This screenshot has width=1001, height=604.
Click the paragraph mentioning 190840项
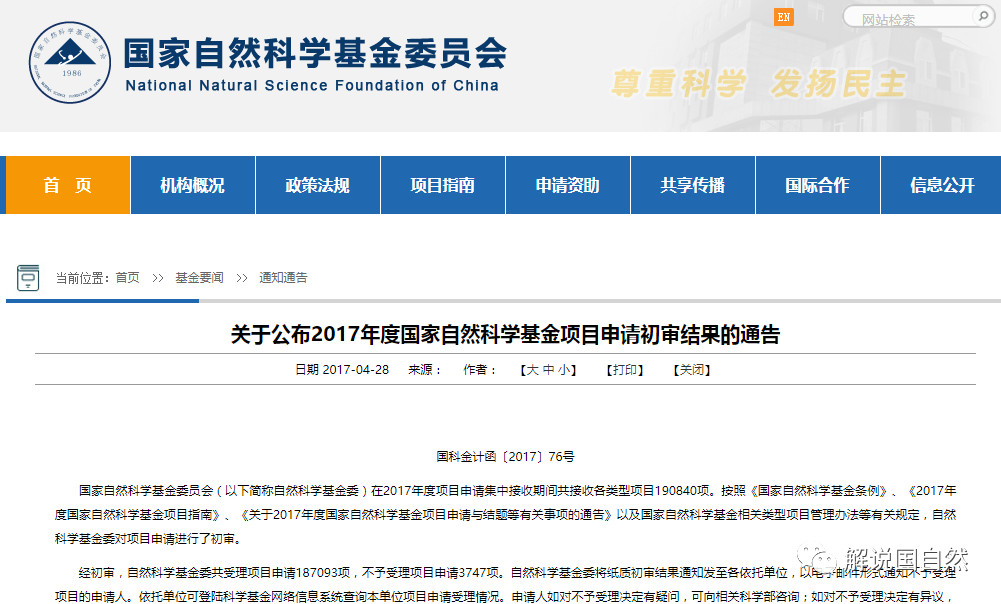(505, 515)
